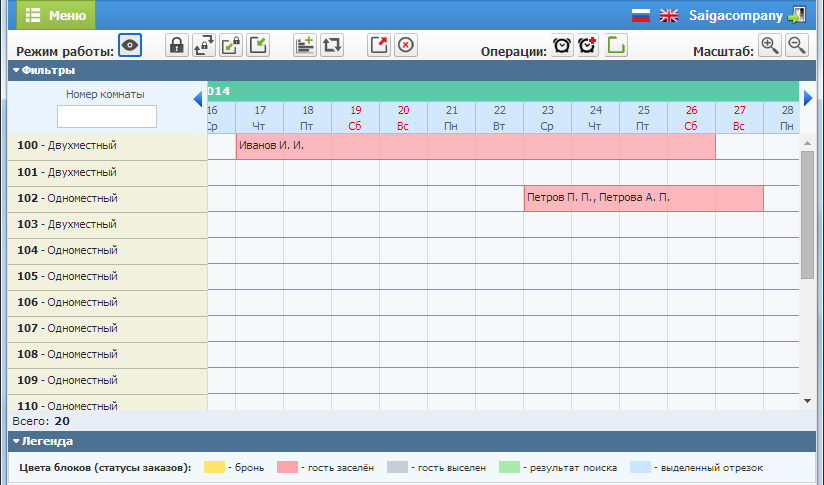Screen dimensions: 824x485
Task: Click the loop arrows mode icon
Action: (x=332, y=45)
